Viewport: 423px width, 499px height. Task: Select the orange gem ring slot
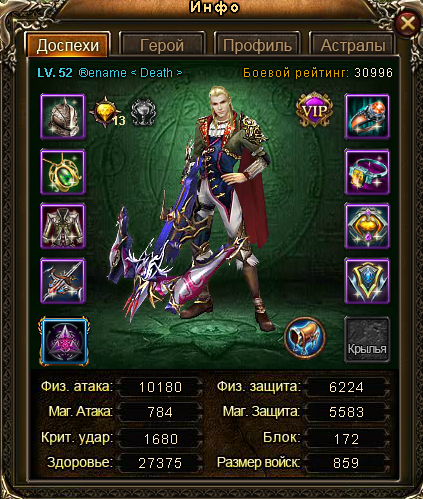pyautogui.click(x=367, y=116)
